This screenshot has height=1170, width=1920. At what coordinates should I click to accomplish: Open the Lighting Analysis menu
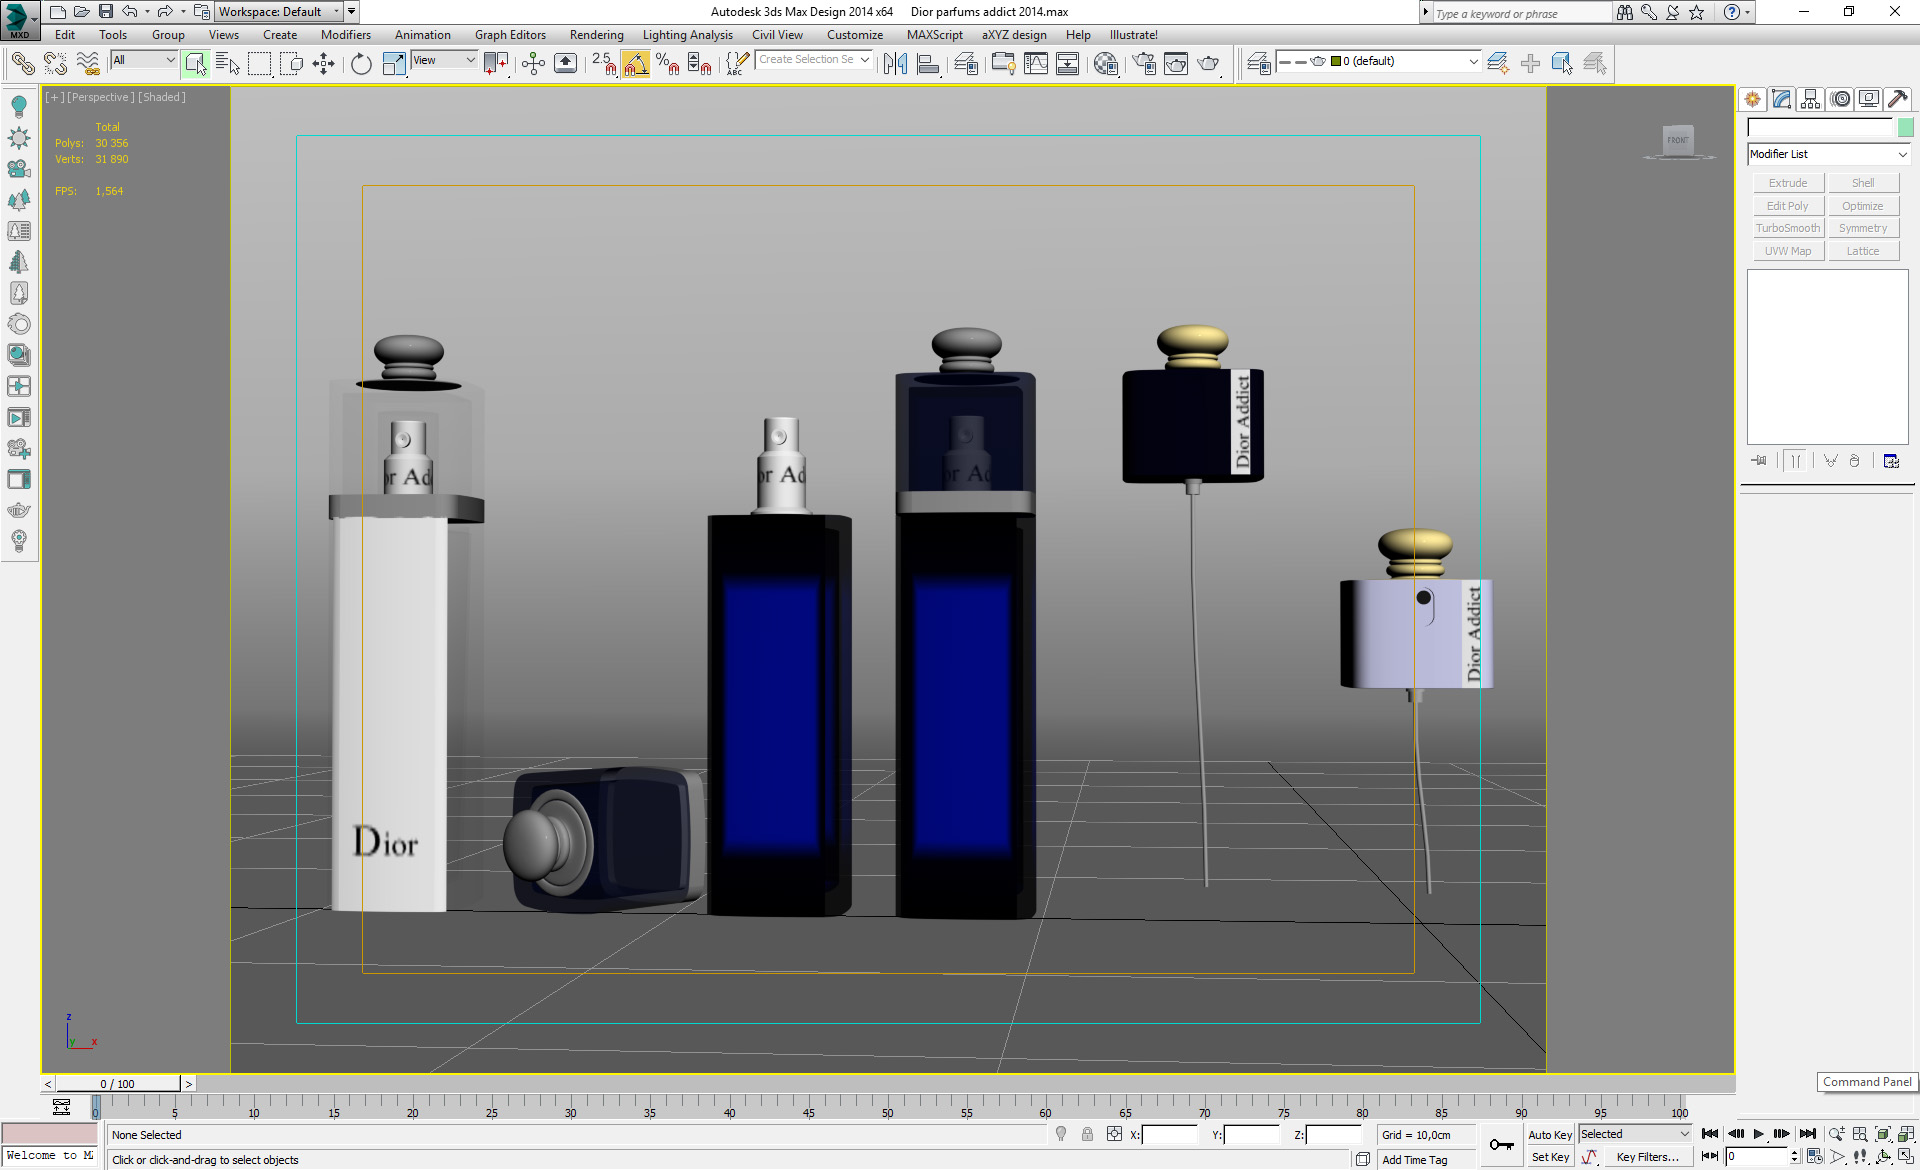pyautogui.click(x=687, y=35)
